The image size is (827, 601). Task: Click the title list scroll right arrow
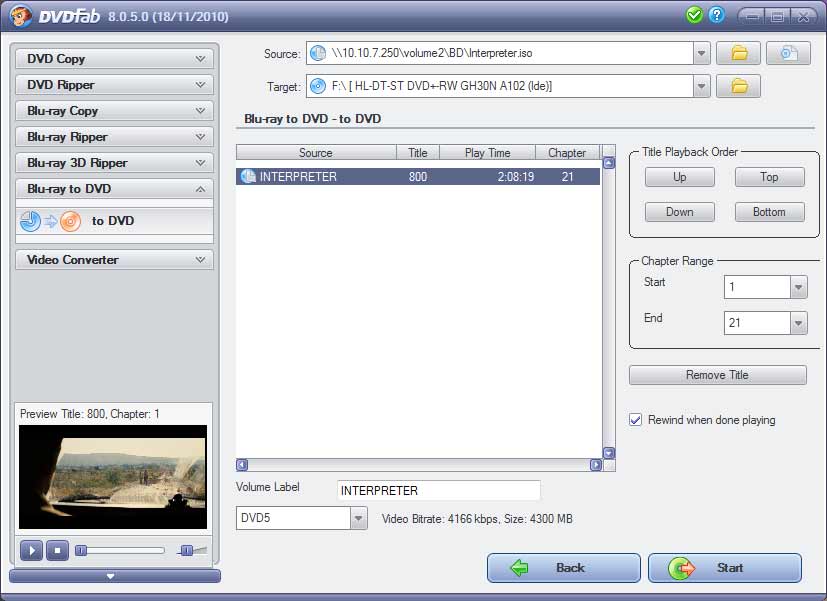[x=595, y=465]
